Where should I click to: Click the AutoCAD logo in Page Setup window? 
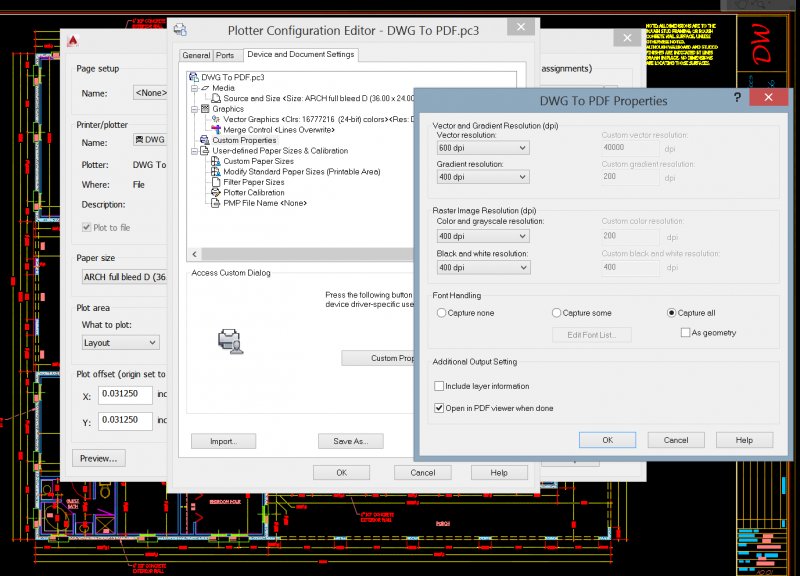[x=73, y=41]
